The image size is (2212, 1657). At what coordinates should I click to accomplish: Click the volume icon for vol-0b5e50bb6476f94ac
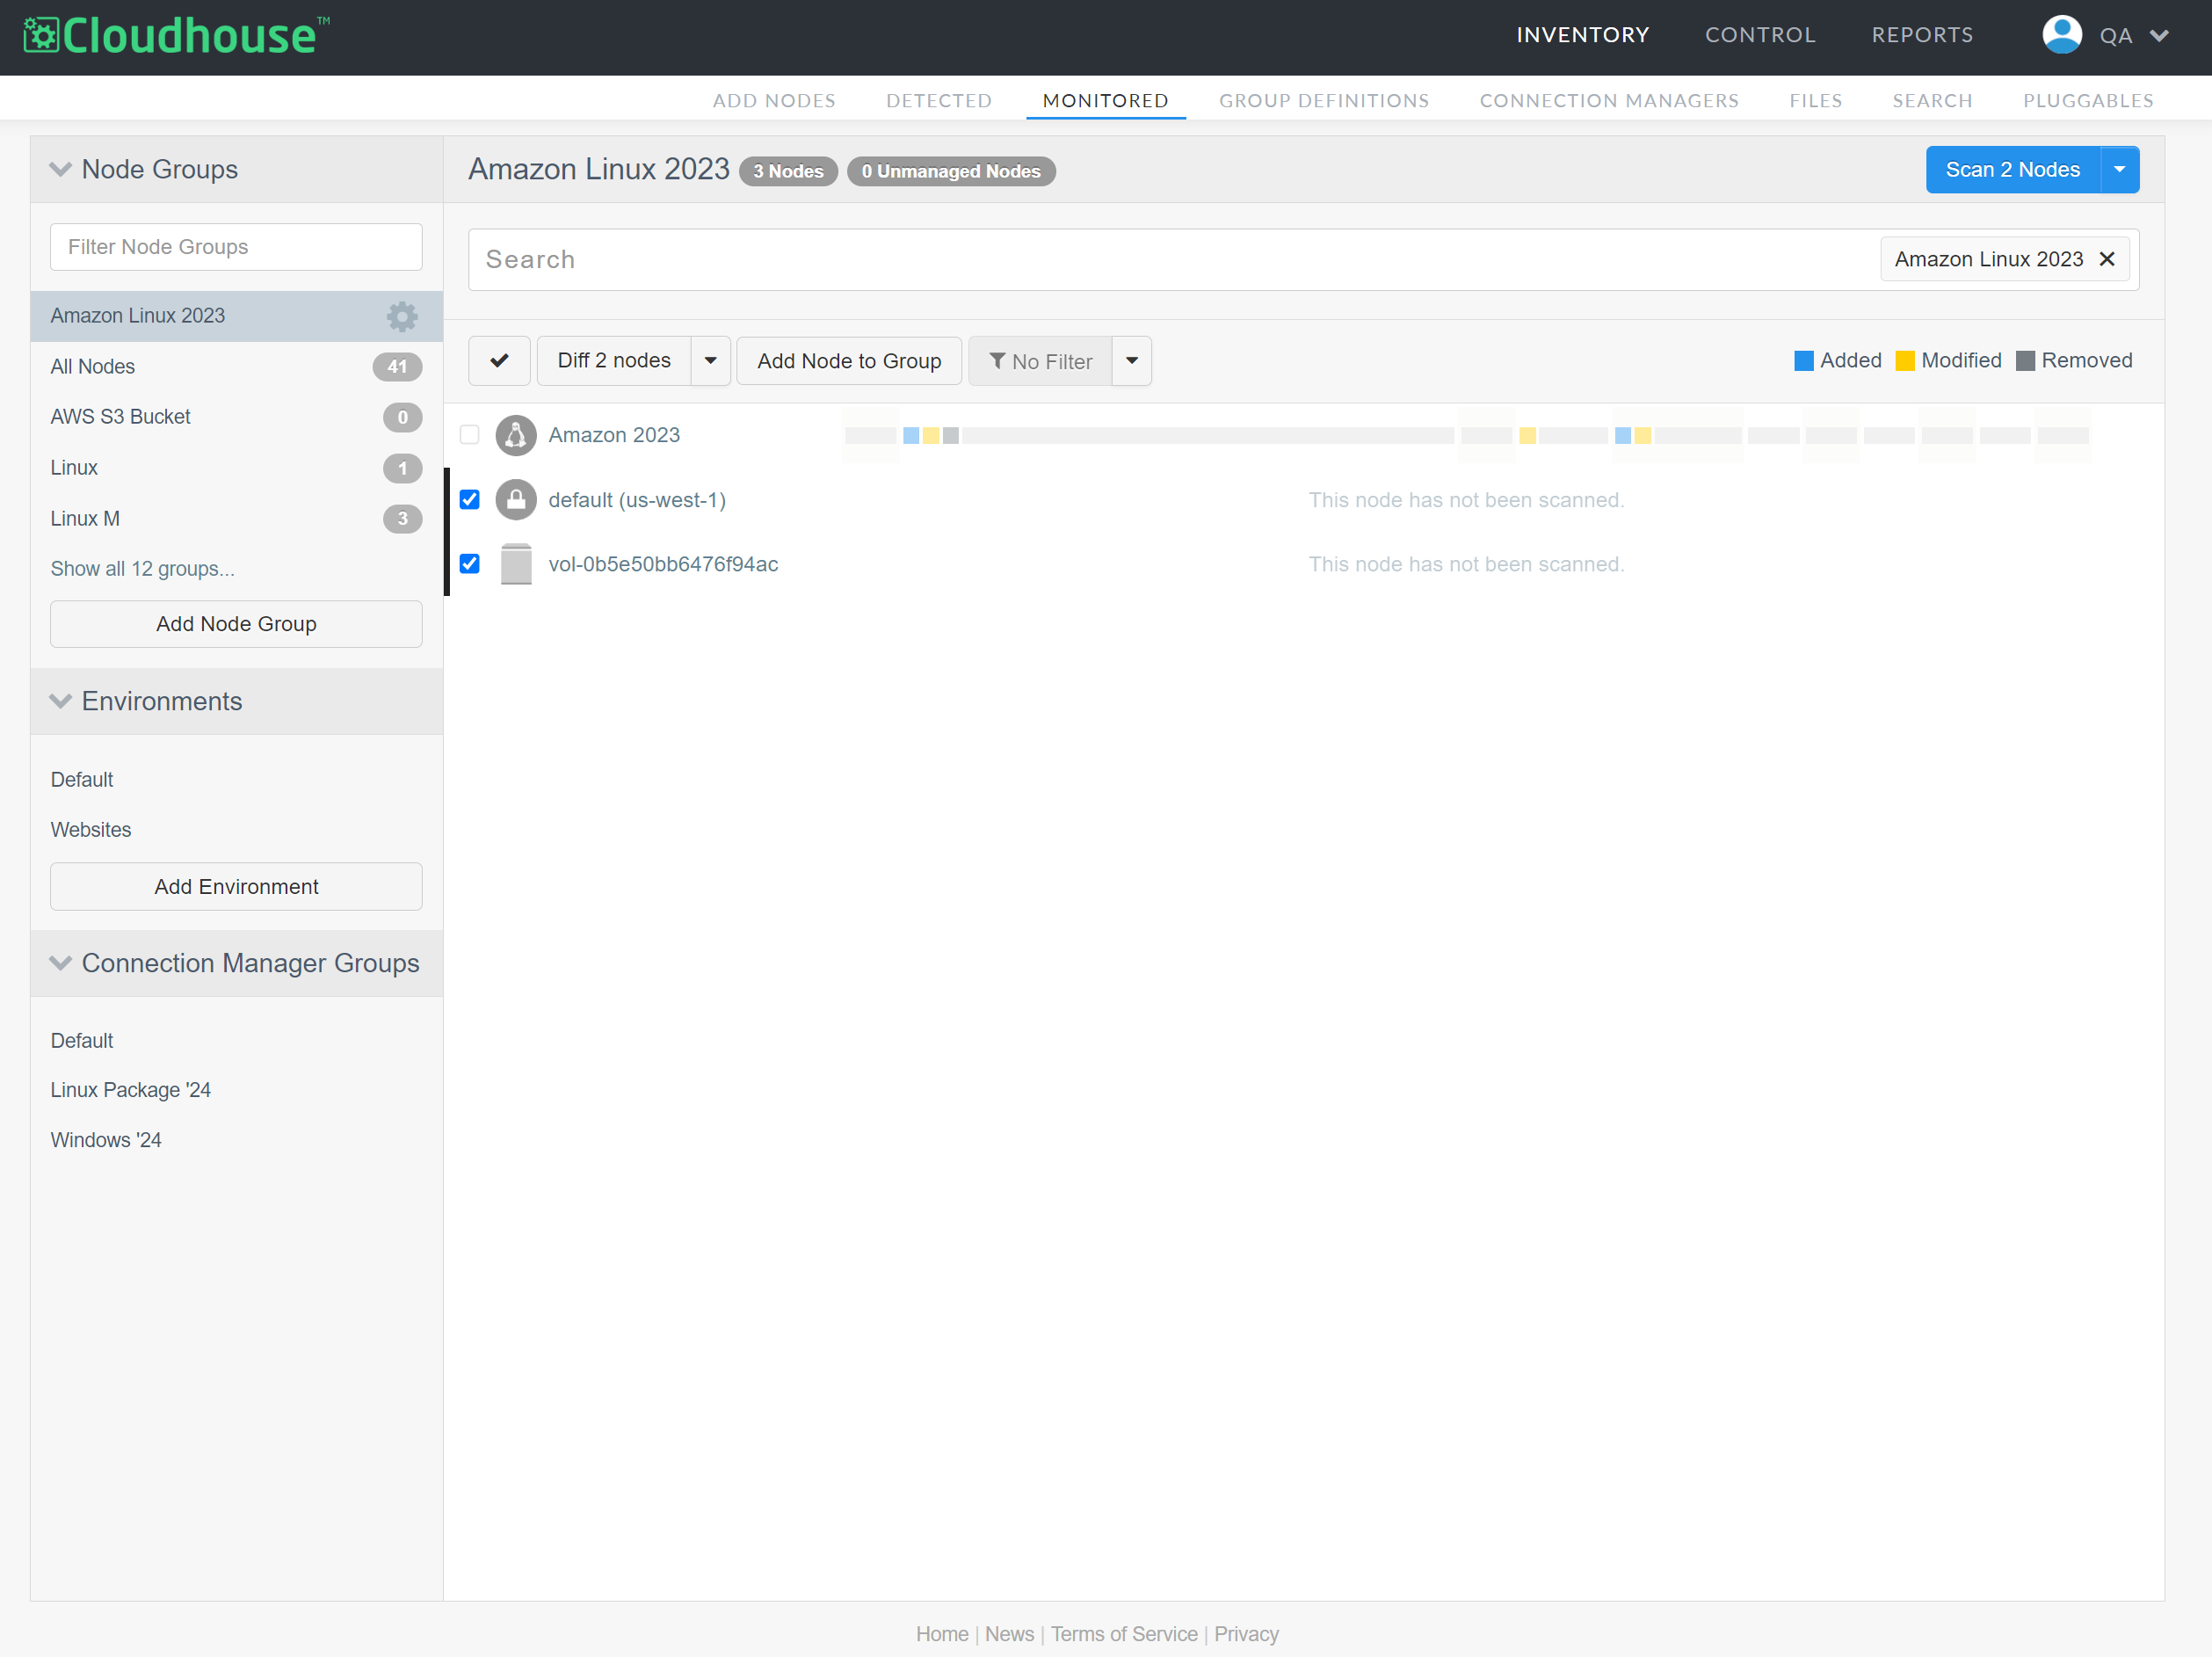516,564
